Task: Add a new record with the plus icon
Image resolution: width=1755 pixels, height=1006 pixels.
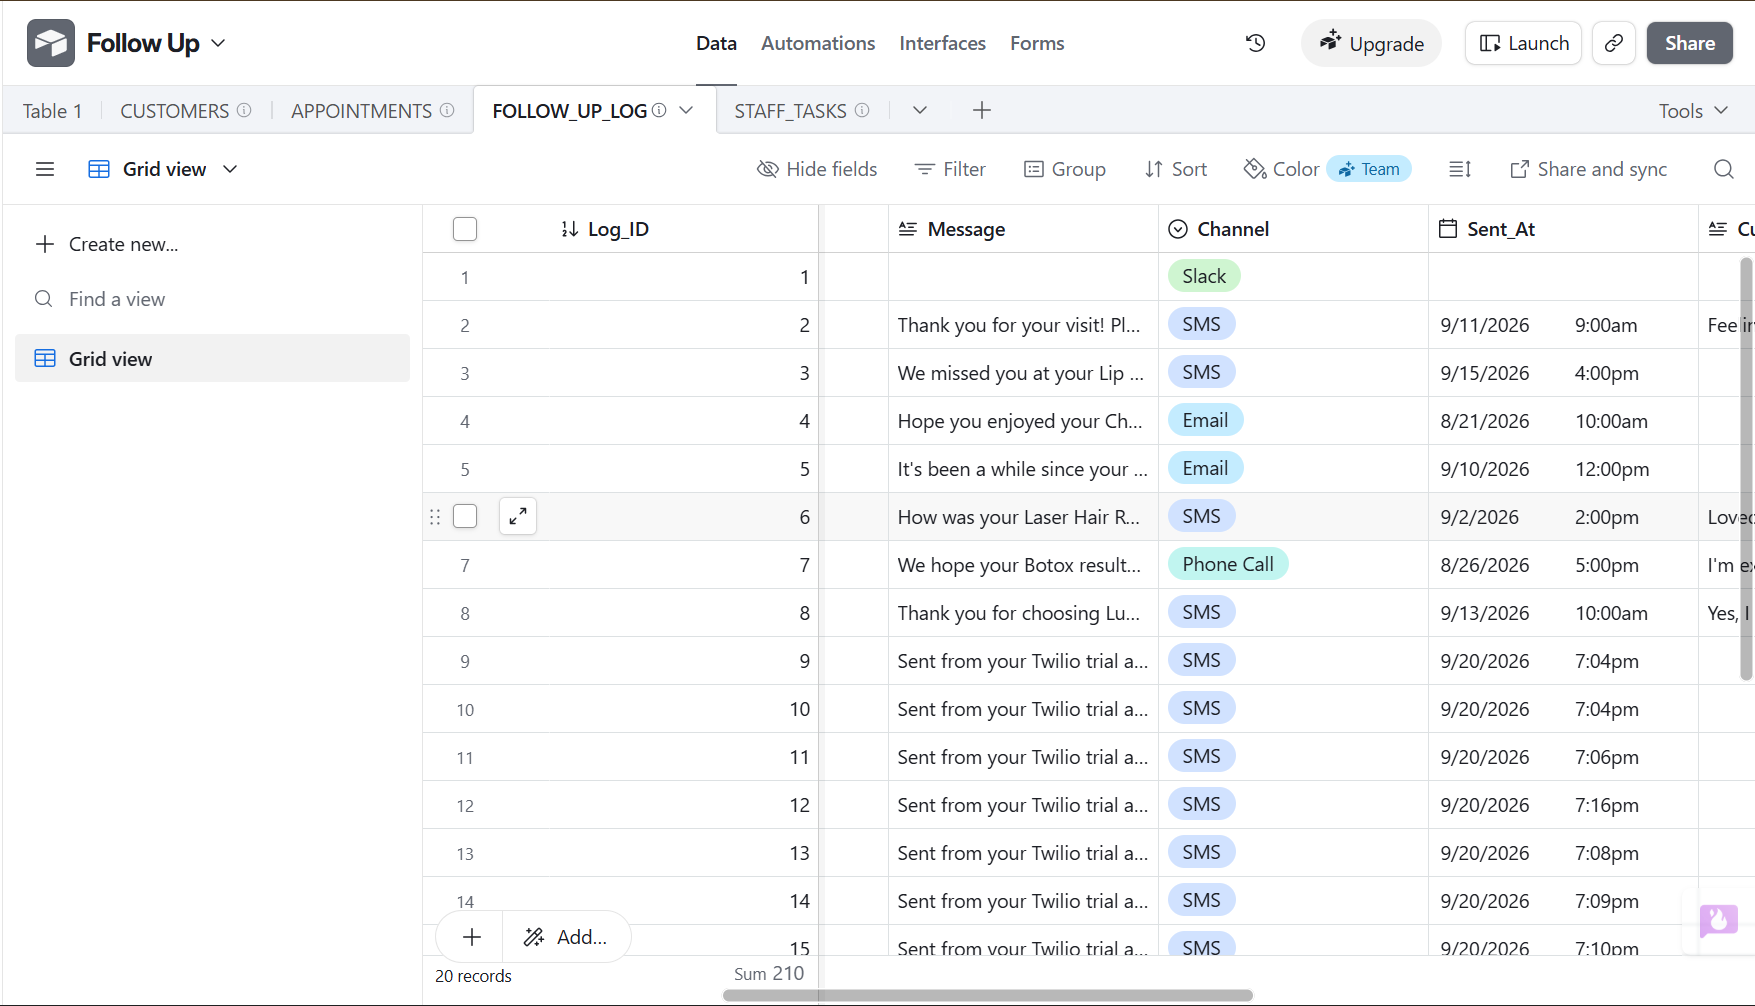Action: pyautogui.click(x=472, y=937)
